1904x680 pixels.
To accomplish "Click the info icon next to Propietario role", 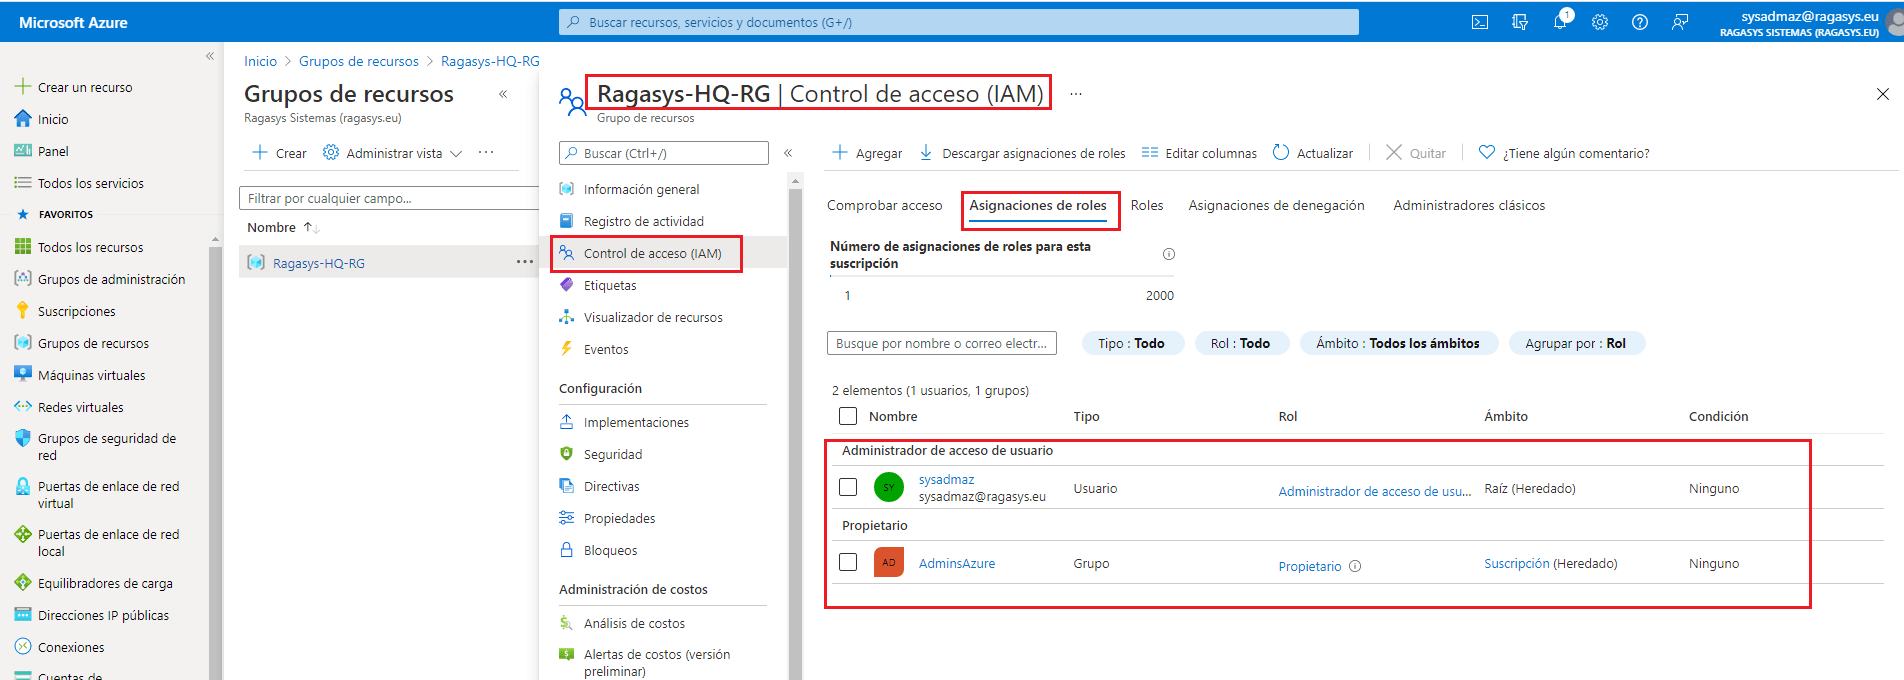I will click(x=1355, y=566).
